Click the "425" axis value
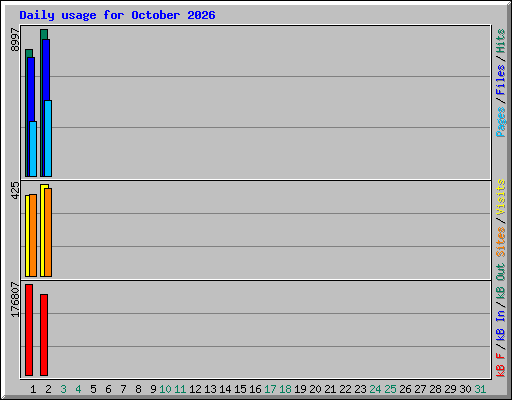The image size is (512, 400). (15, 190)
